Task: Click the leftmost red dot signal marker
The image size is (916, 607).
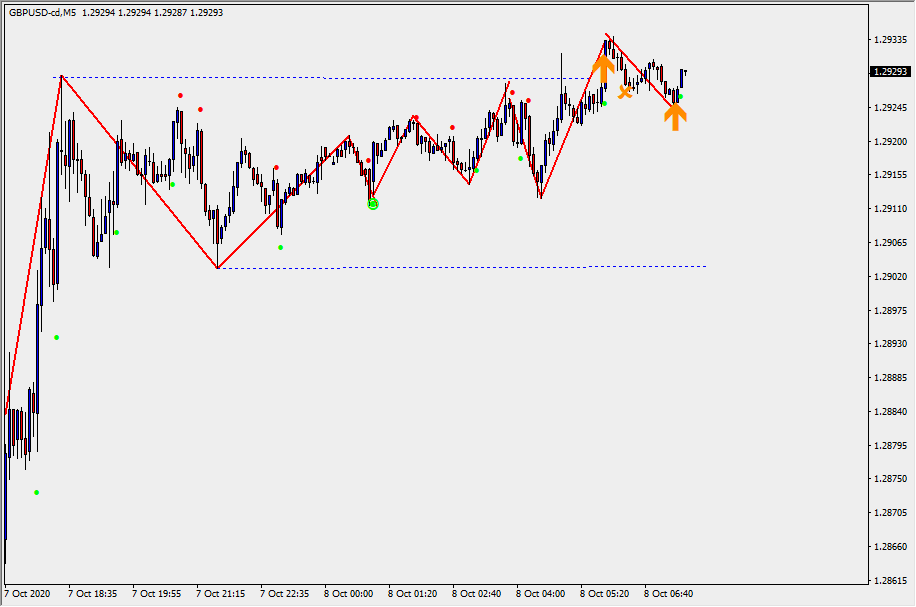Action: pyautogui.click(x=180, y=96)
